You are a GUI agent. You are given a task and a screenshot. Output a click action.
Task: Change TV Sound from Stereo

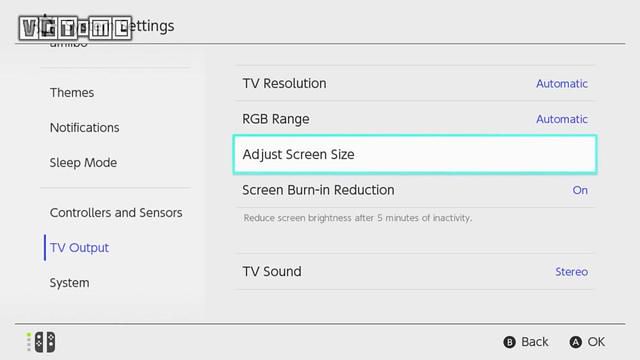click(415, 272)
